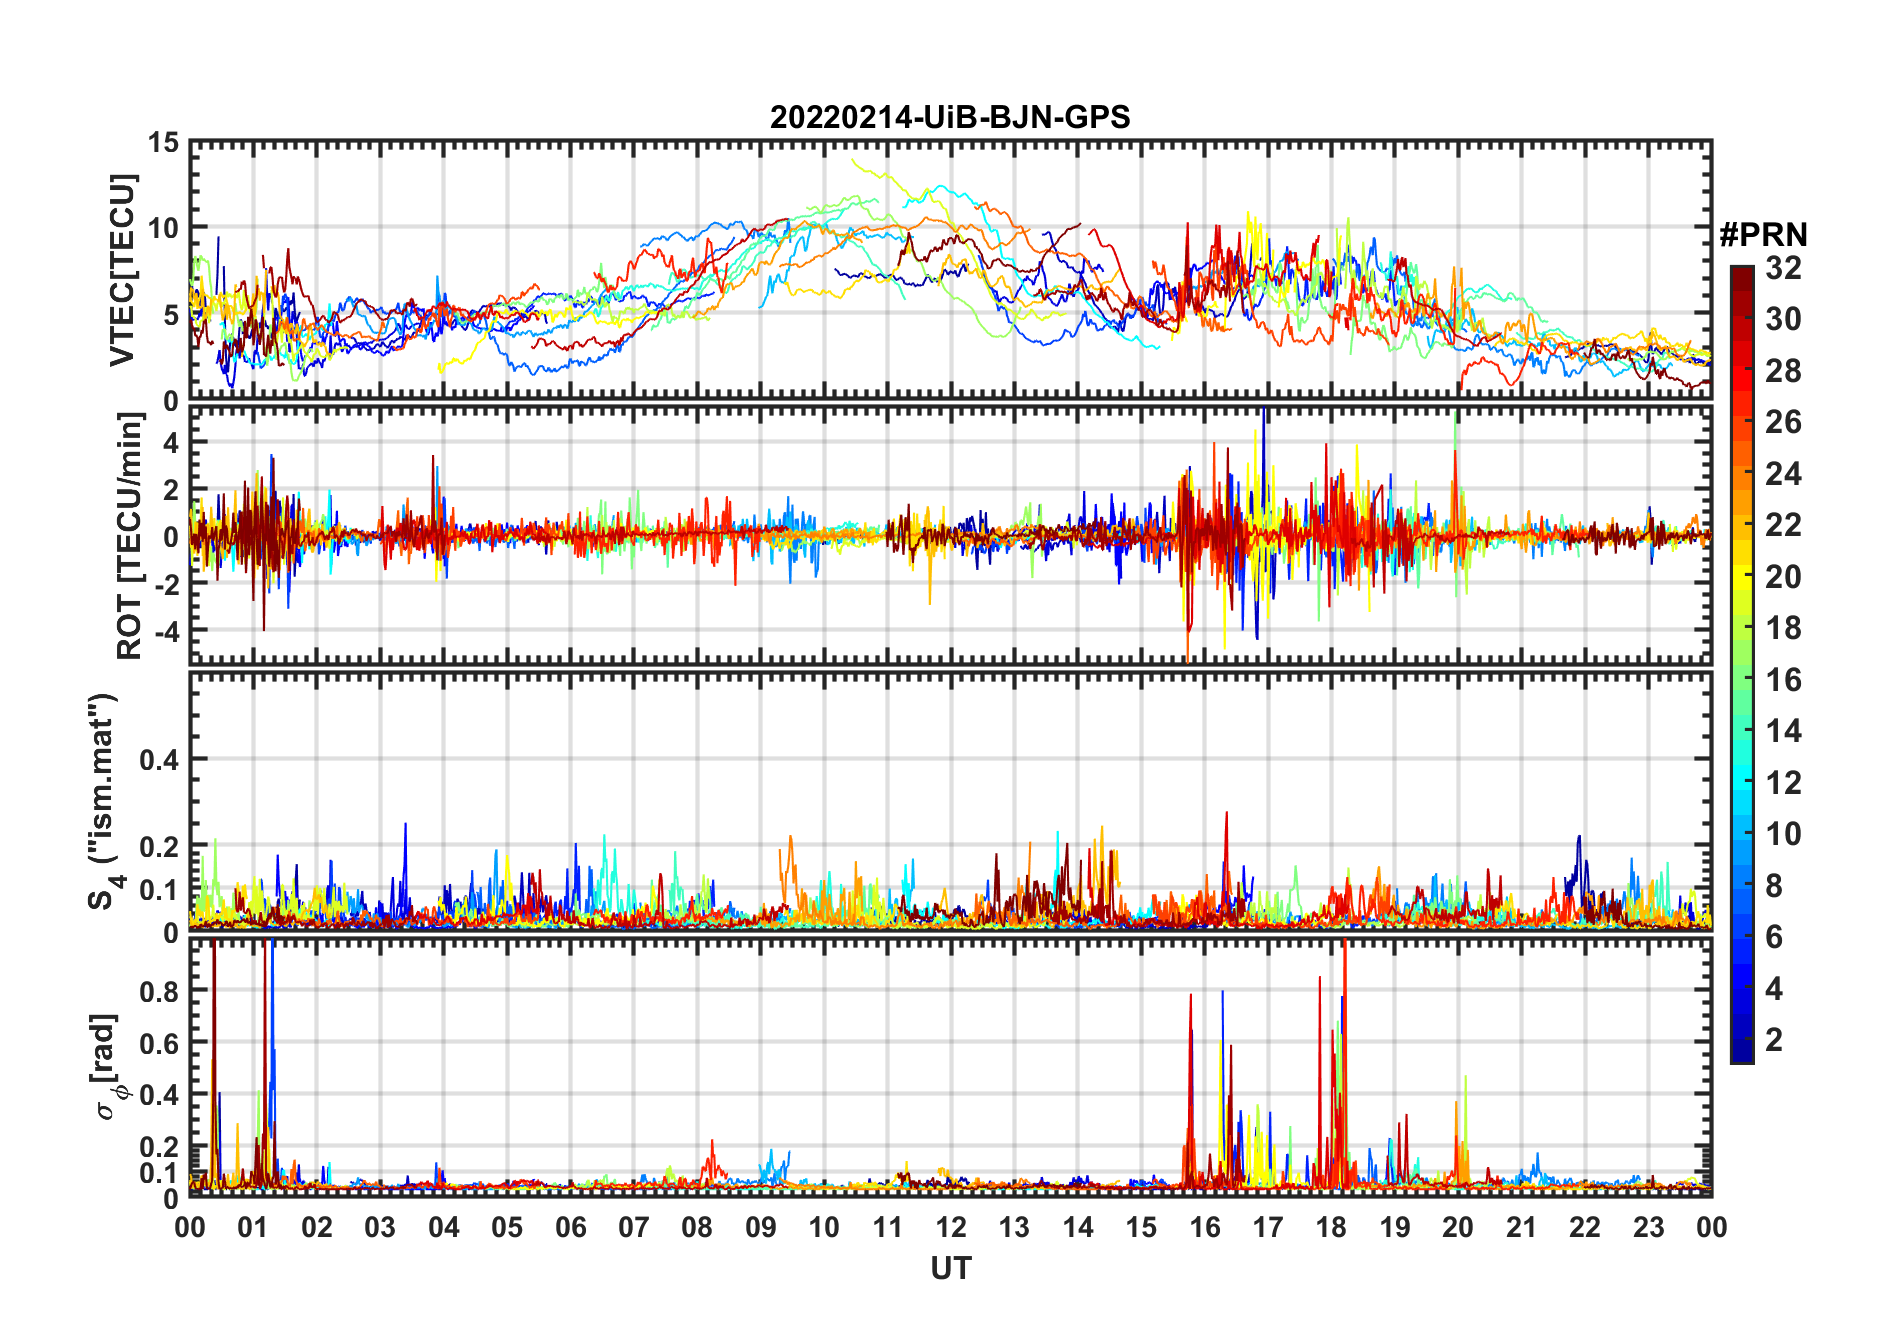Click x-axis tick label 21
This screenshot has width=1902, height=1330.
coord(1521,1227)
